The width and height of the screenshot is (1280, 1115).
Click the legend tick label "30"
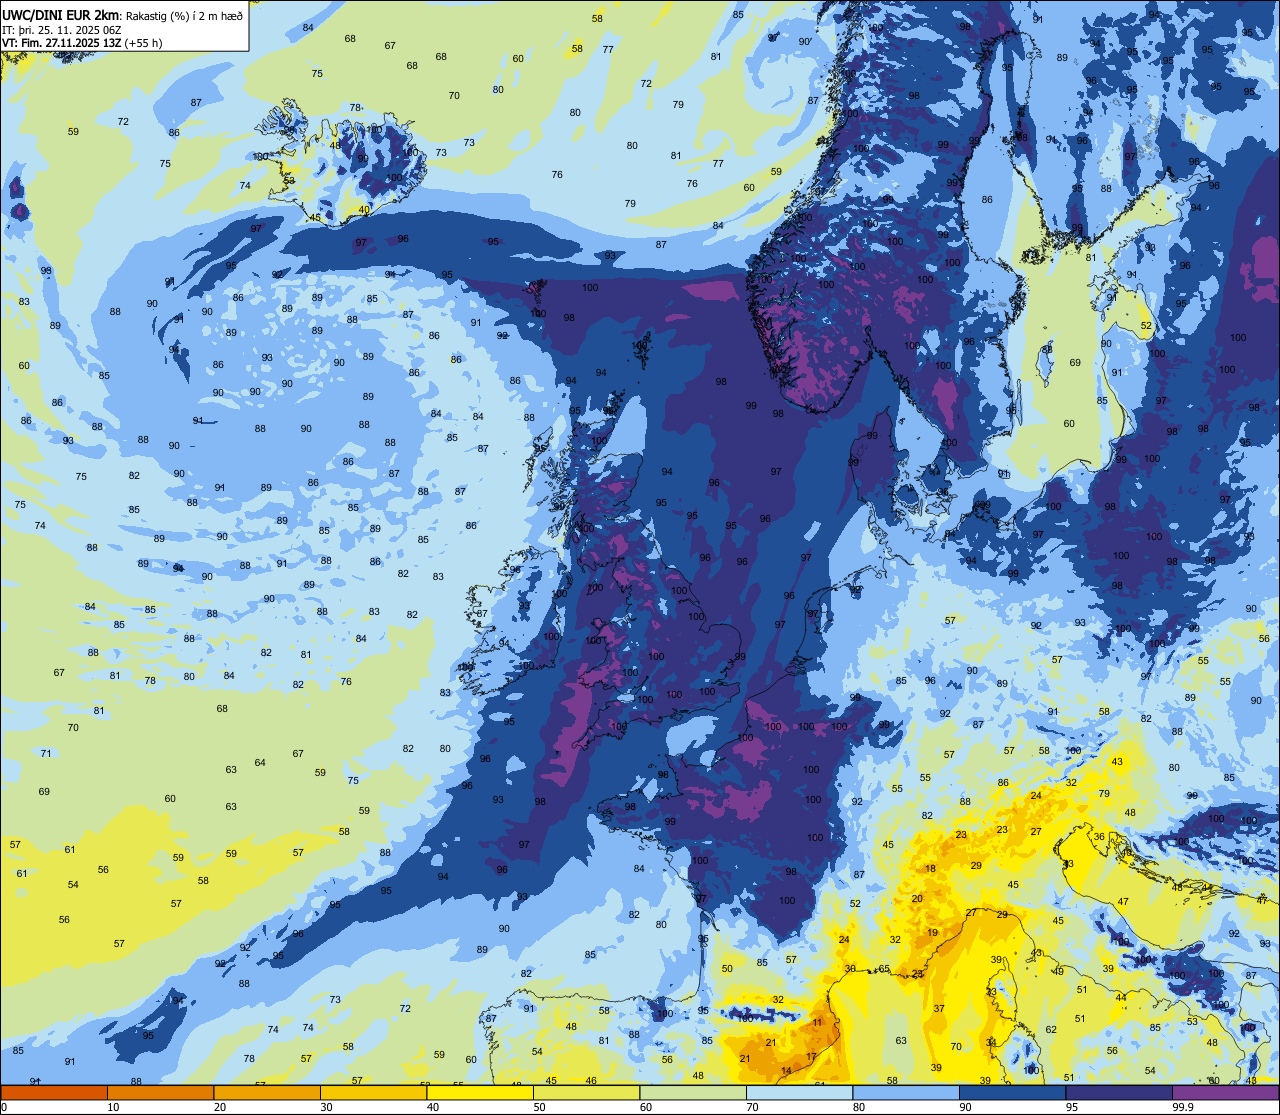326,1107
